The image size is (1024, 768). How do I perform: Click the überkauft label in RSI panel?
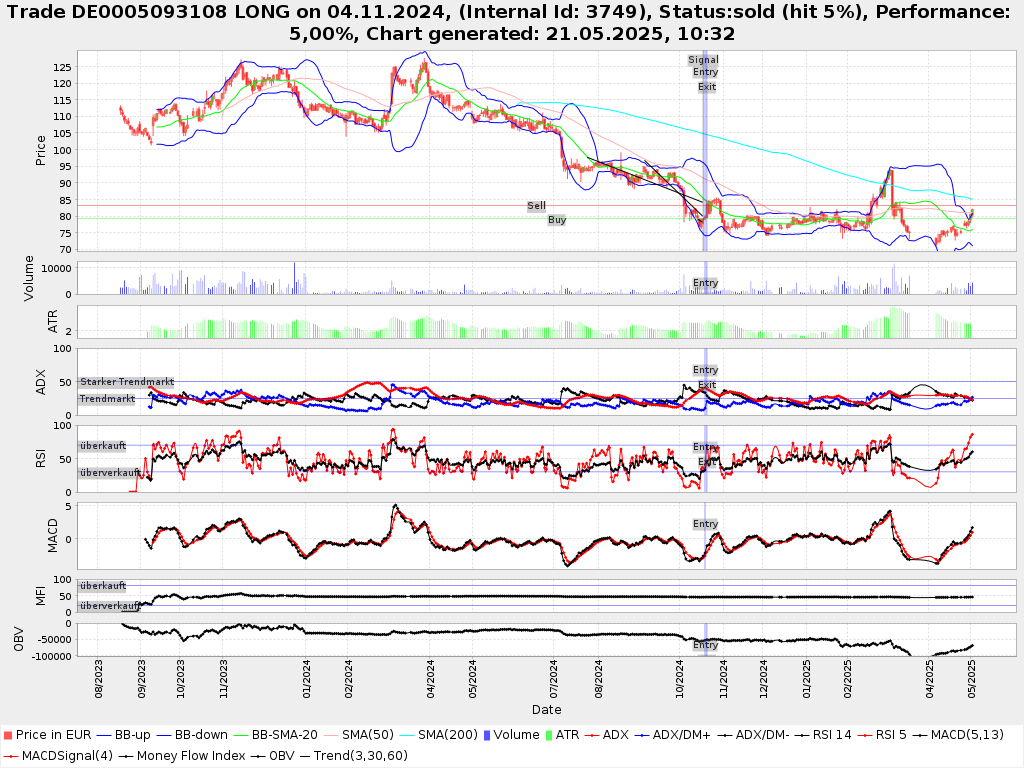click(104, 446)
